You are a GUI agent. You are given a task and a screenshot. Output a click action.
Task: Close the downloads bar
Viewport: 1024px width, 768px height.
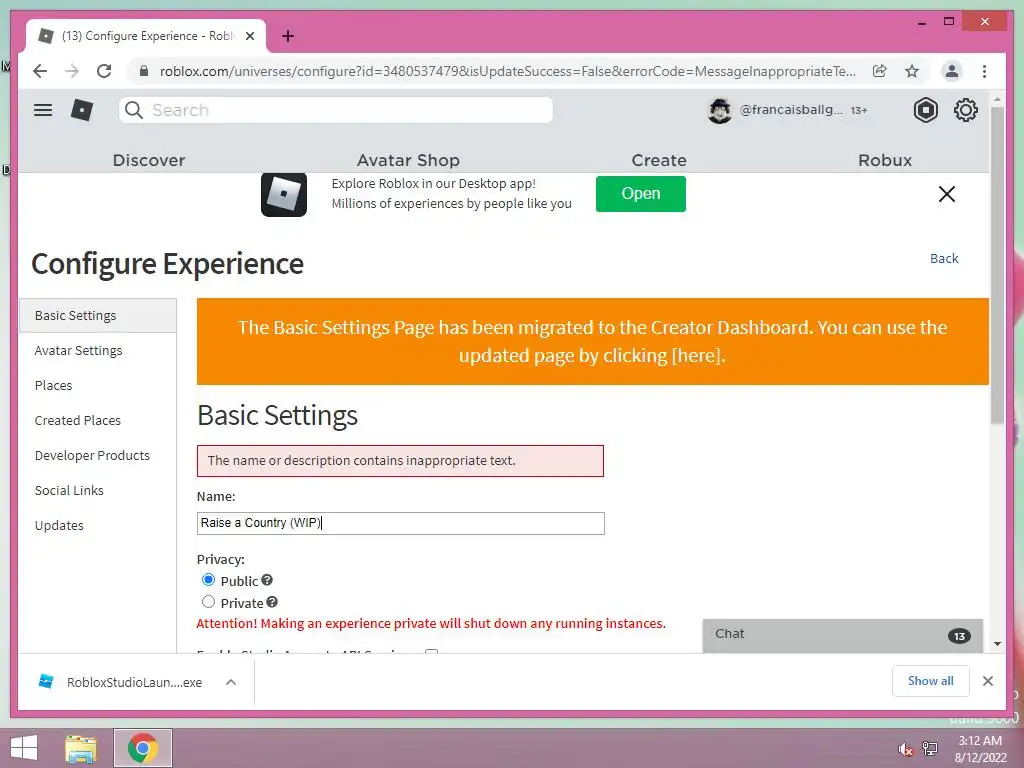pos(987,681)
